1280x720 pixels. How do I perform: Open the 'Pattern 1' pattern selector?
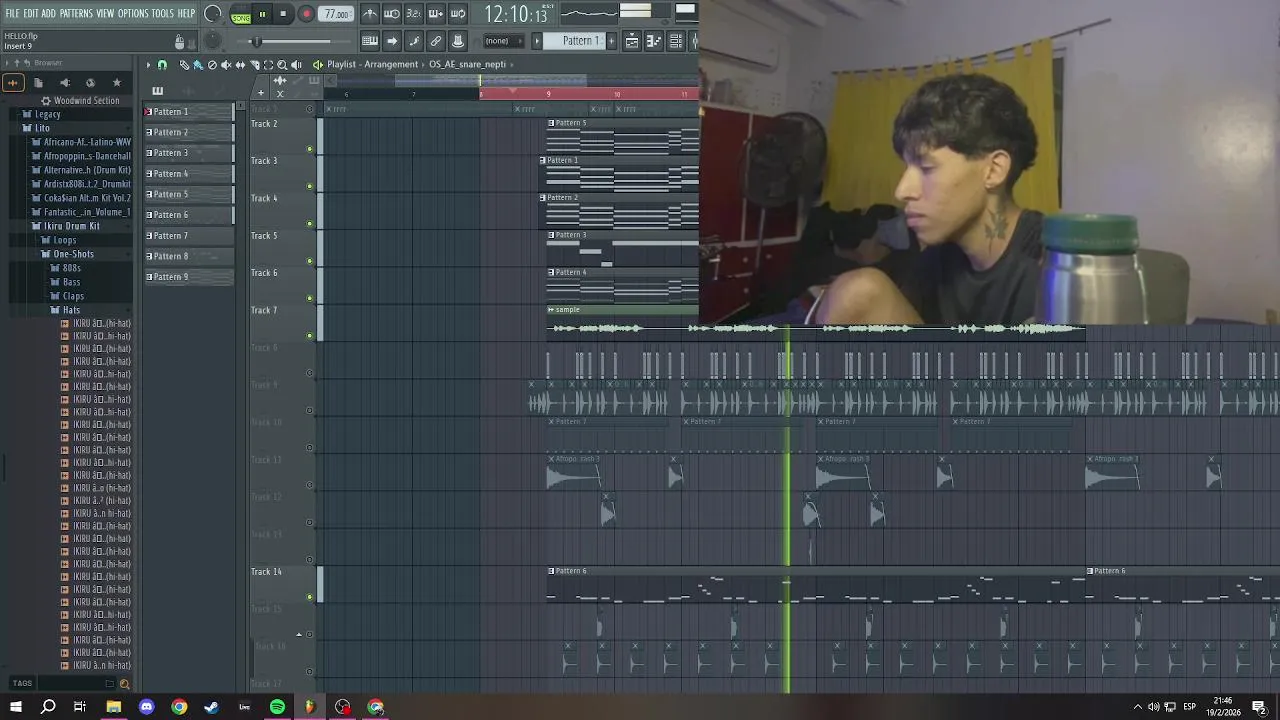(575, 41)
